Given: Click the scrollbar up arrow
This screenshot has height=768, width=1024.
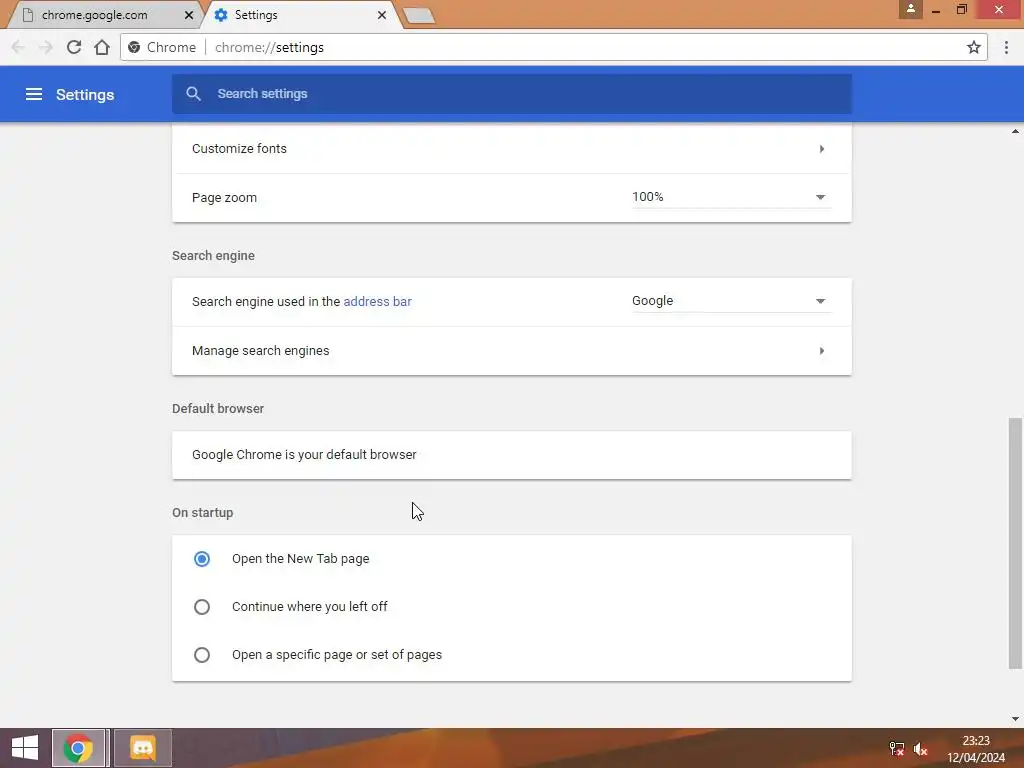Looking at the screenshot, I should click(x=1015, y=131).
